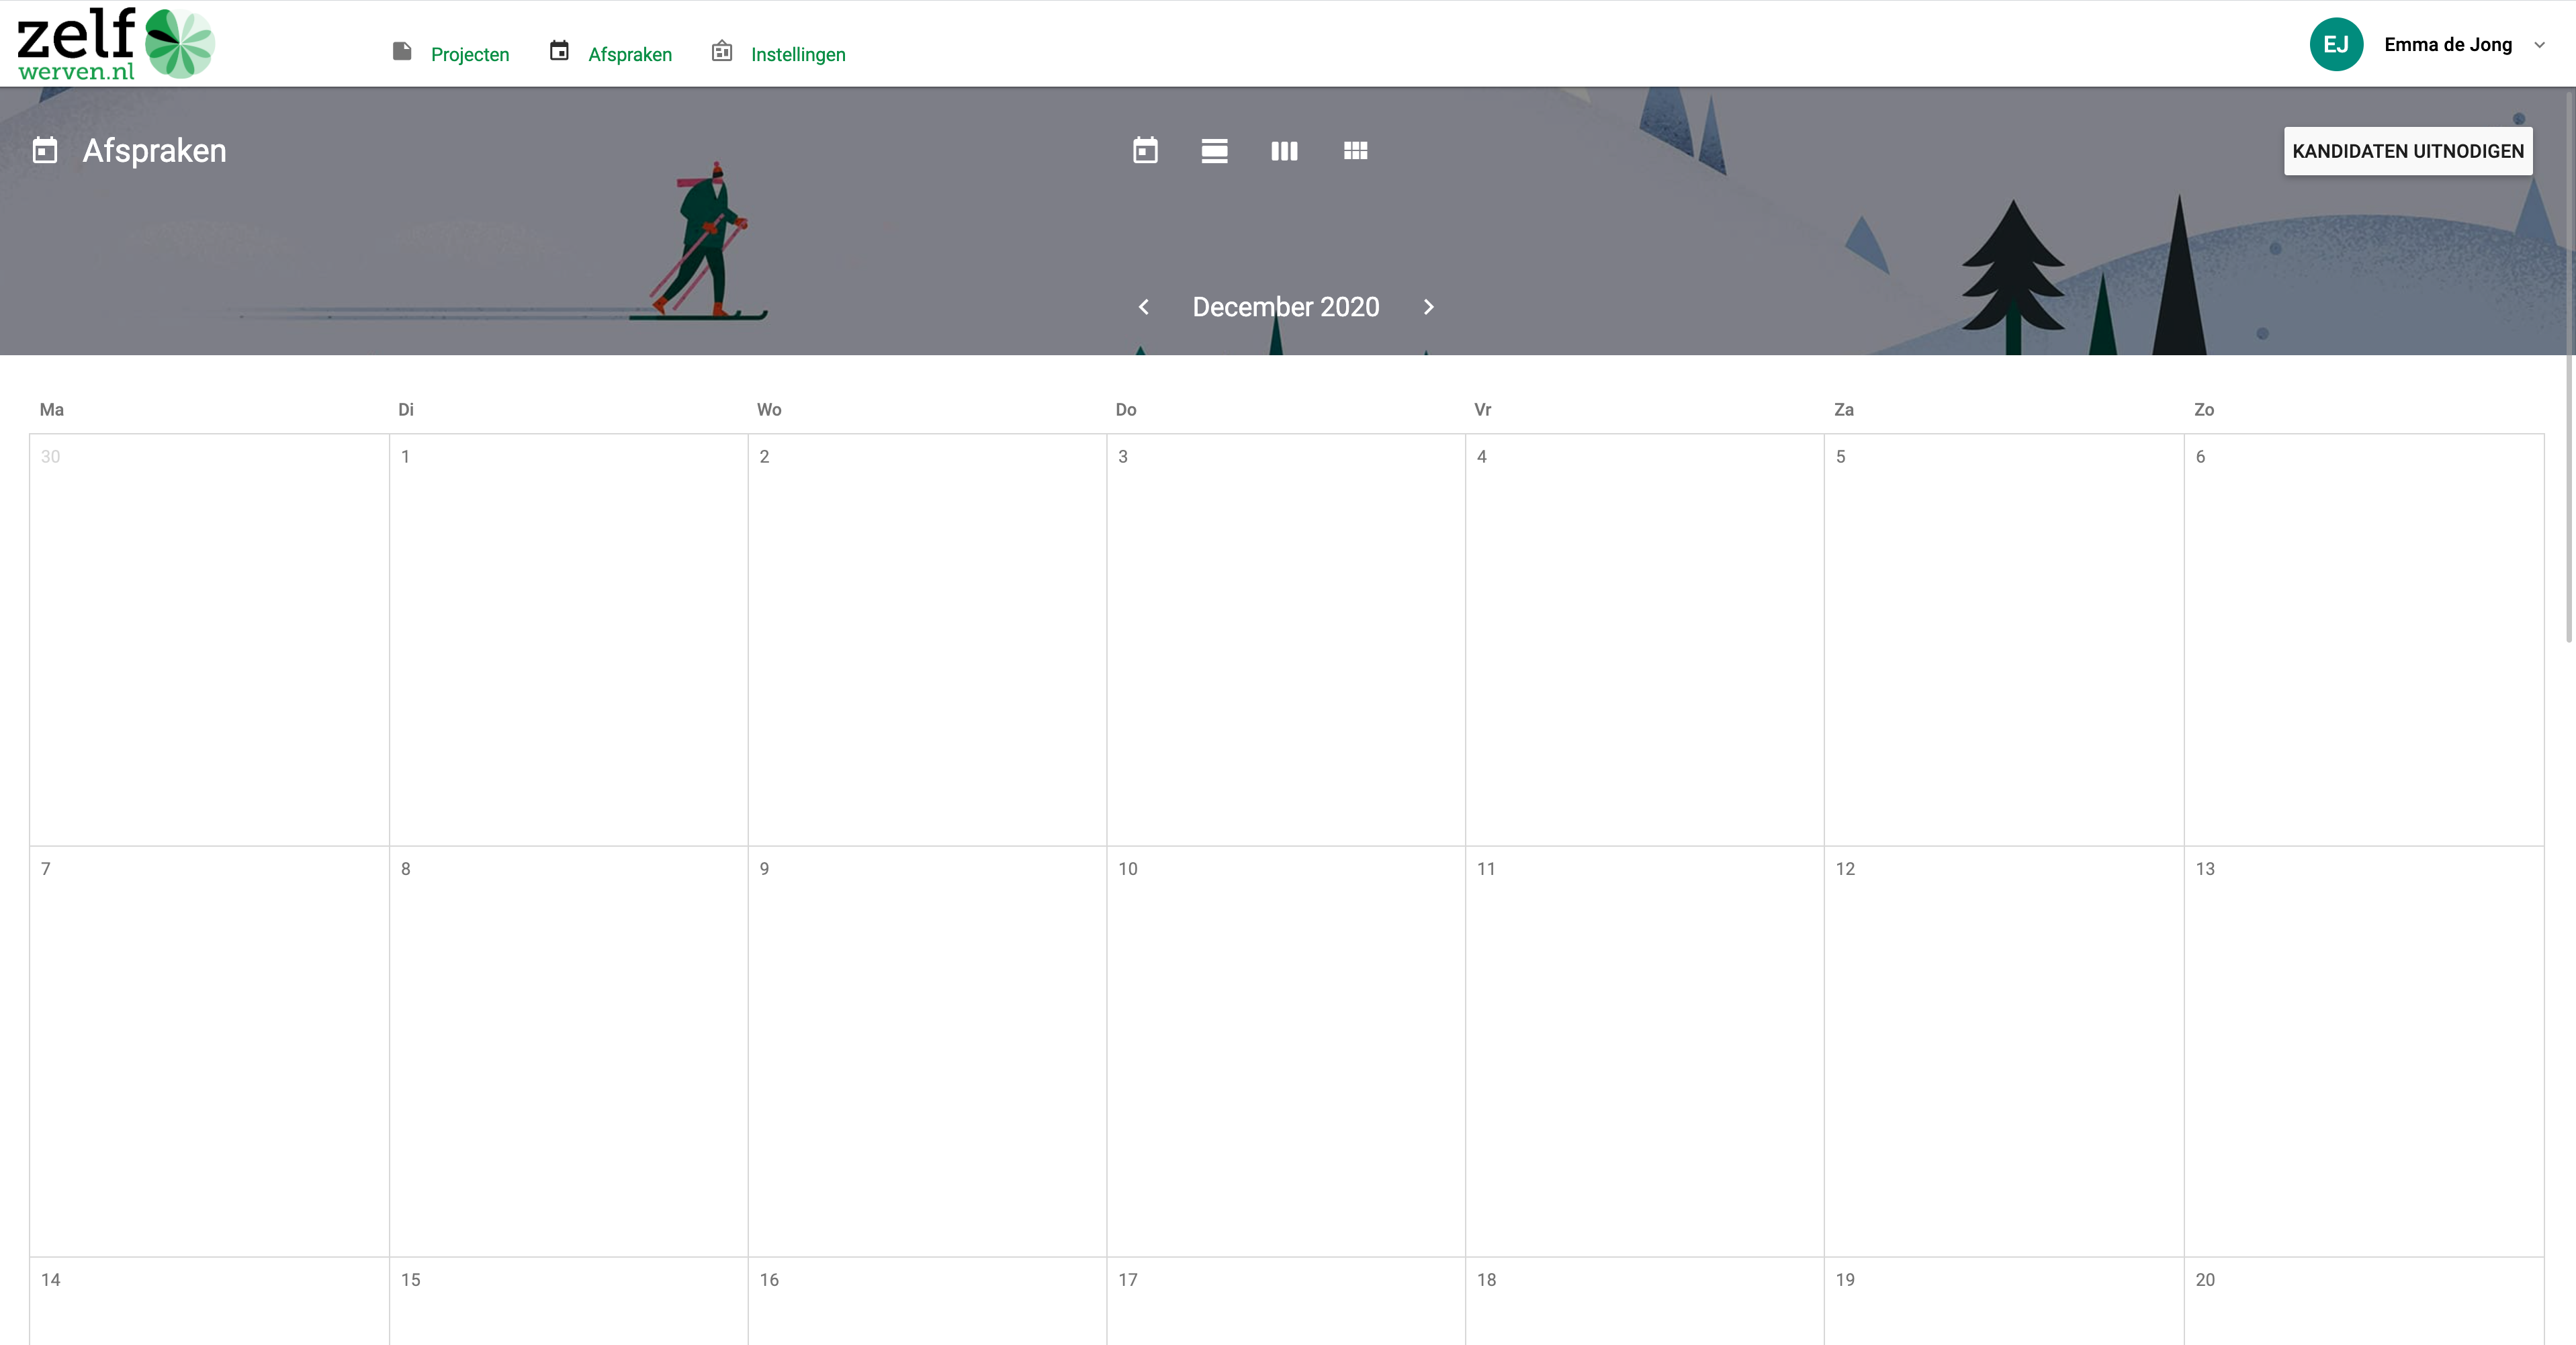This screenshot has width=2576, height=1345.
Task: Open the Projecten menu item
Action: 470,55
